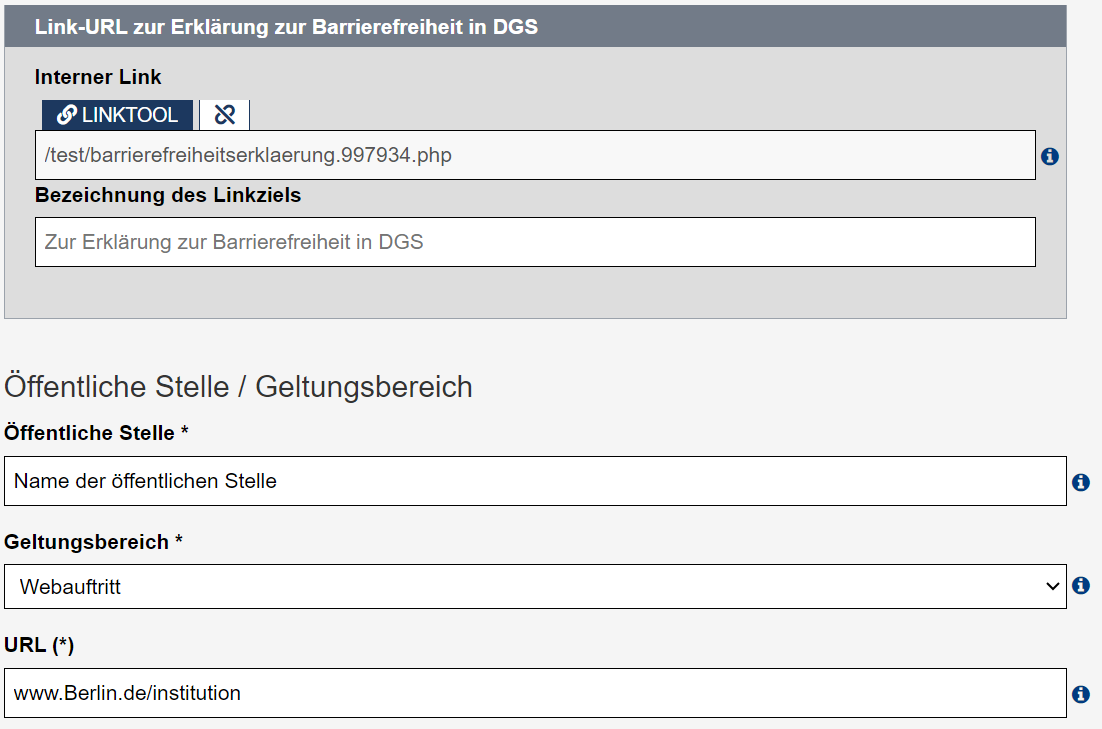Click the info icon next to Öffentliche Stelle
The width and height of the screenshot is (1102, 729).
click(x=1080, y=481)
